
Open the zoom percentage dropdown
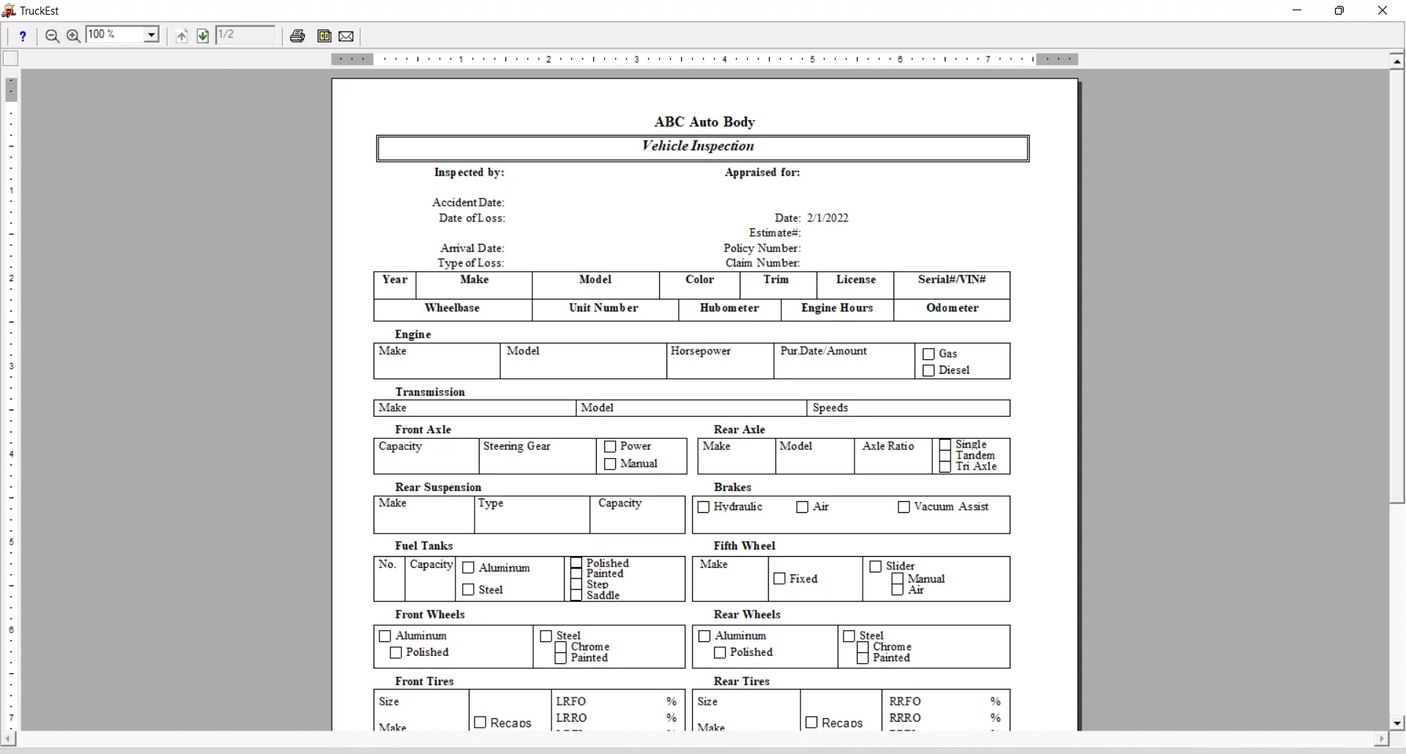[151, 34]
